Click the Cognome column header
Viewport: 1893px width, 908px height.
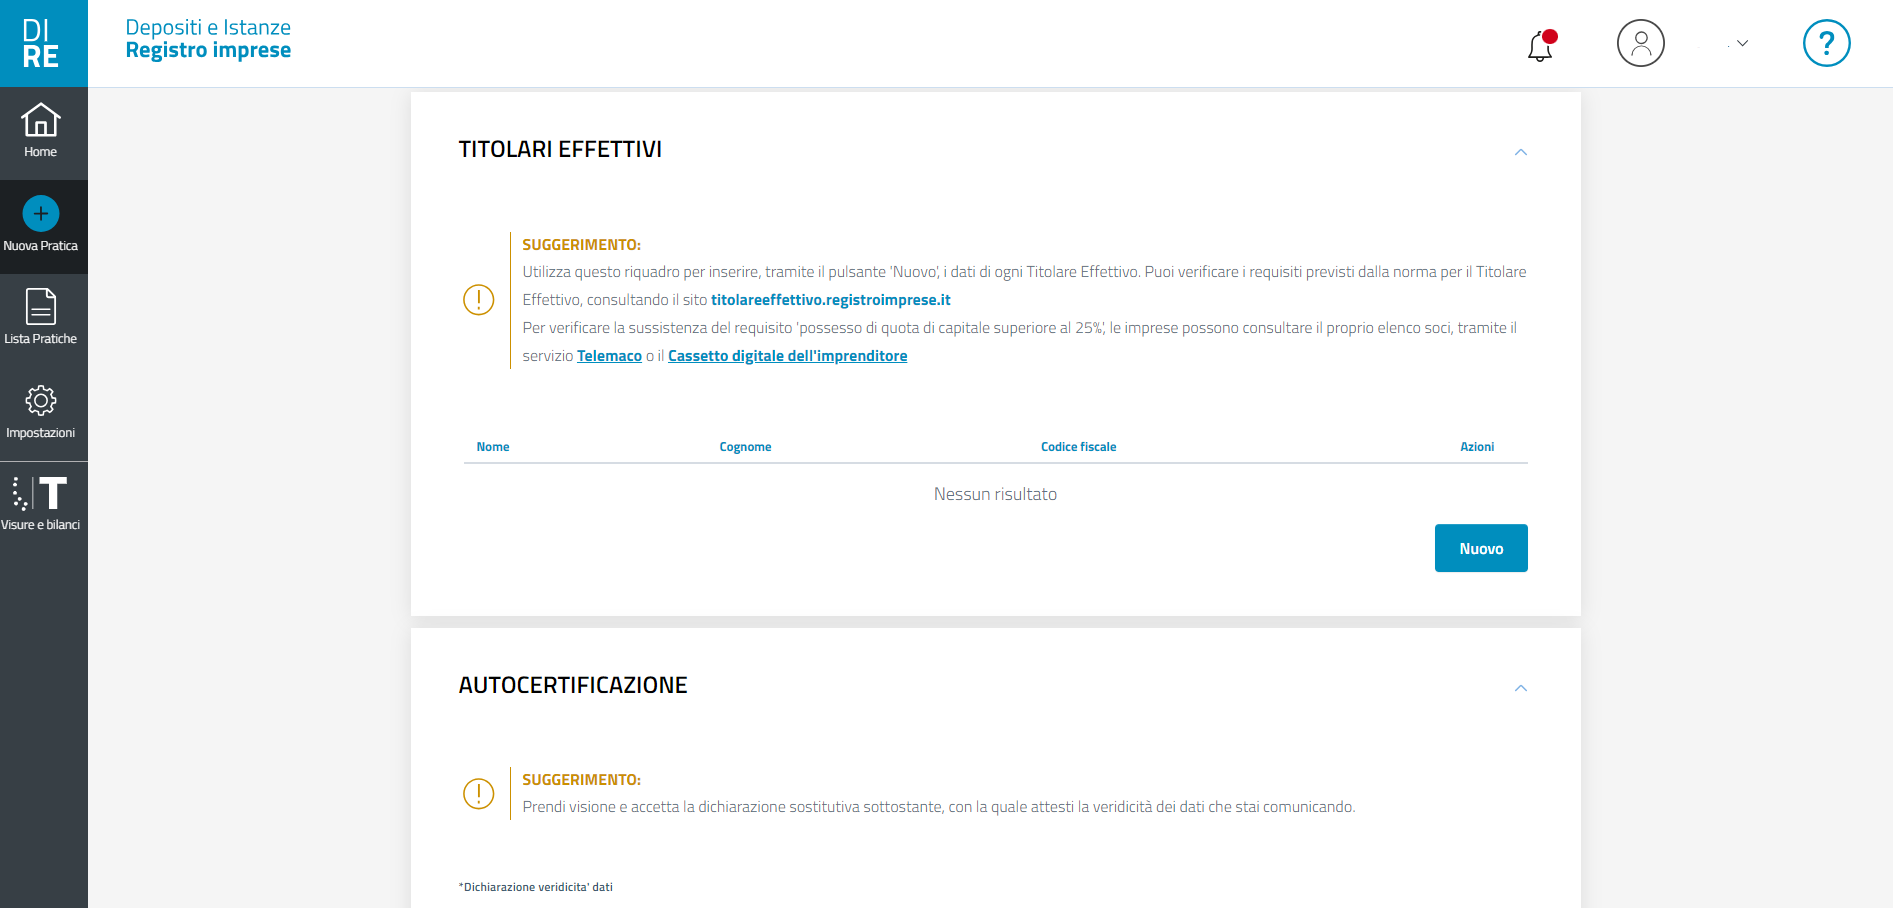(x=745, y=447)
